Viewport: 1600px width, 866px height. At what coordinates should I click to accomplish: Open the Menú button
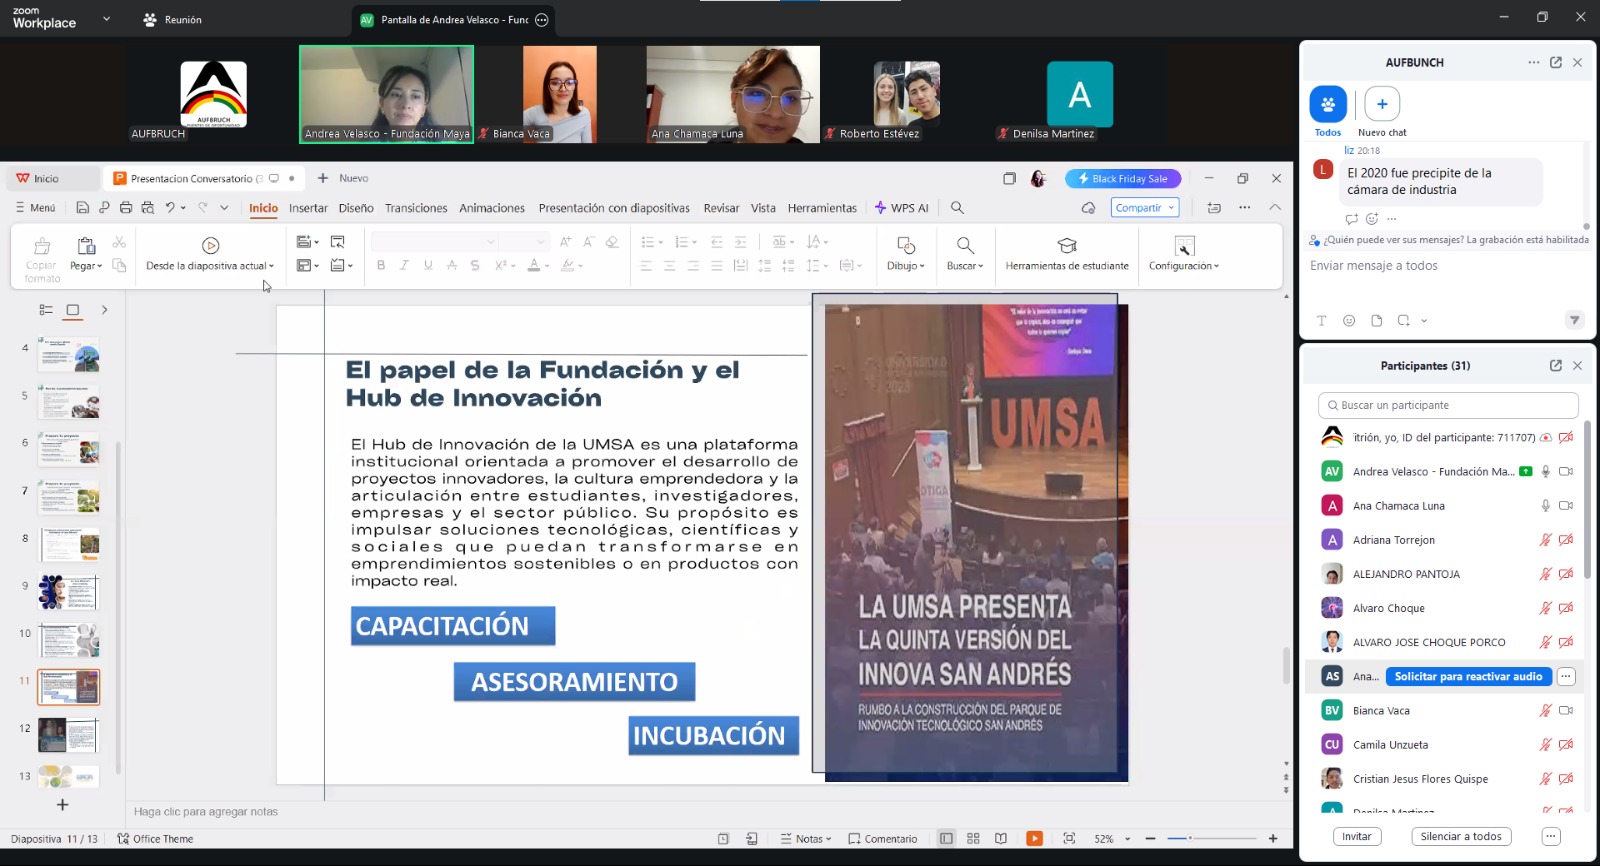pyautogui.click(x=35, y=208)
